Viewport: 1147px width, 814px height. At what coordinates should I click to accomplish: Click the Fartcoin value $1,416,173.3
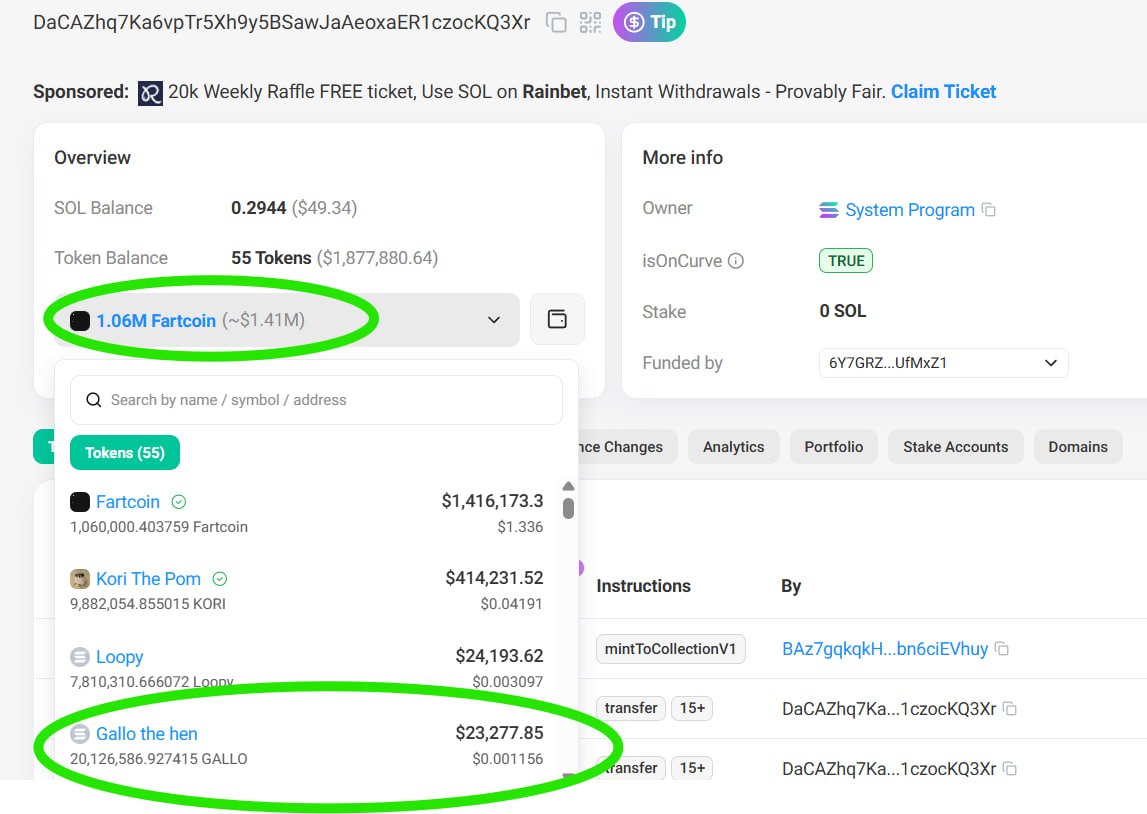coord(492,501)
